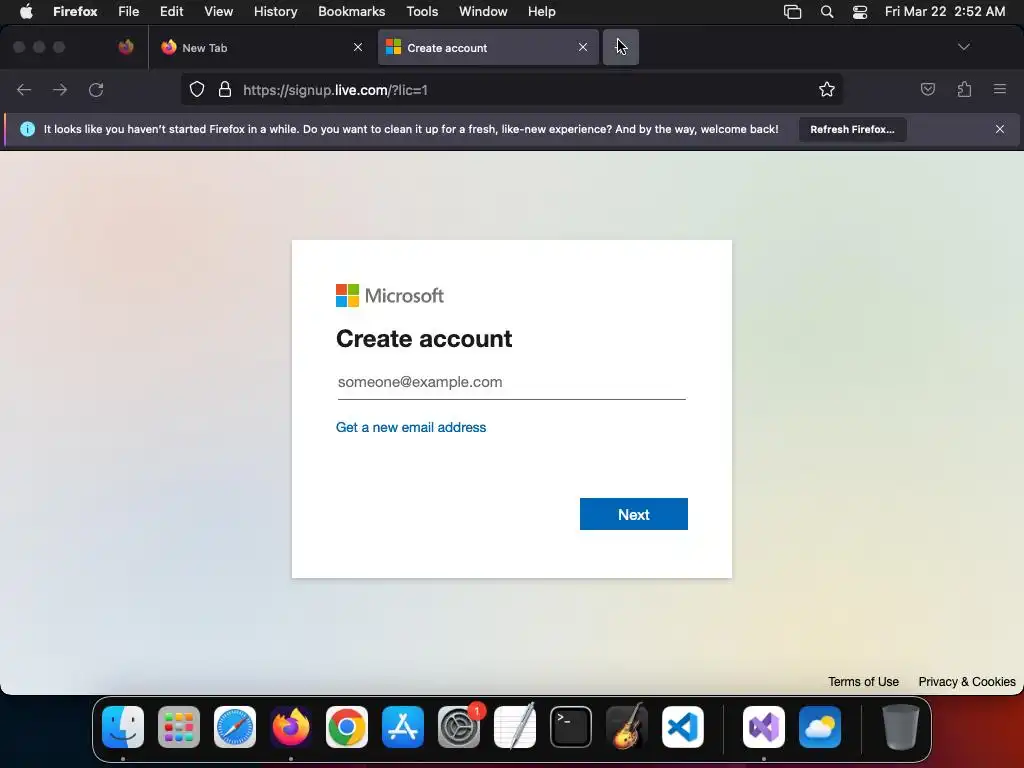Open the Weather app from the Dock
This screenshot has height=768, width=1024.
820,727
